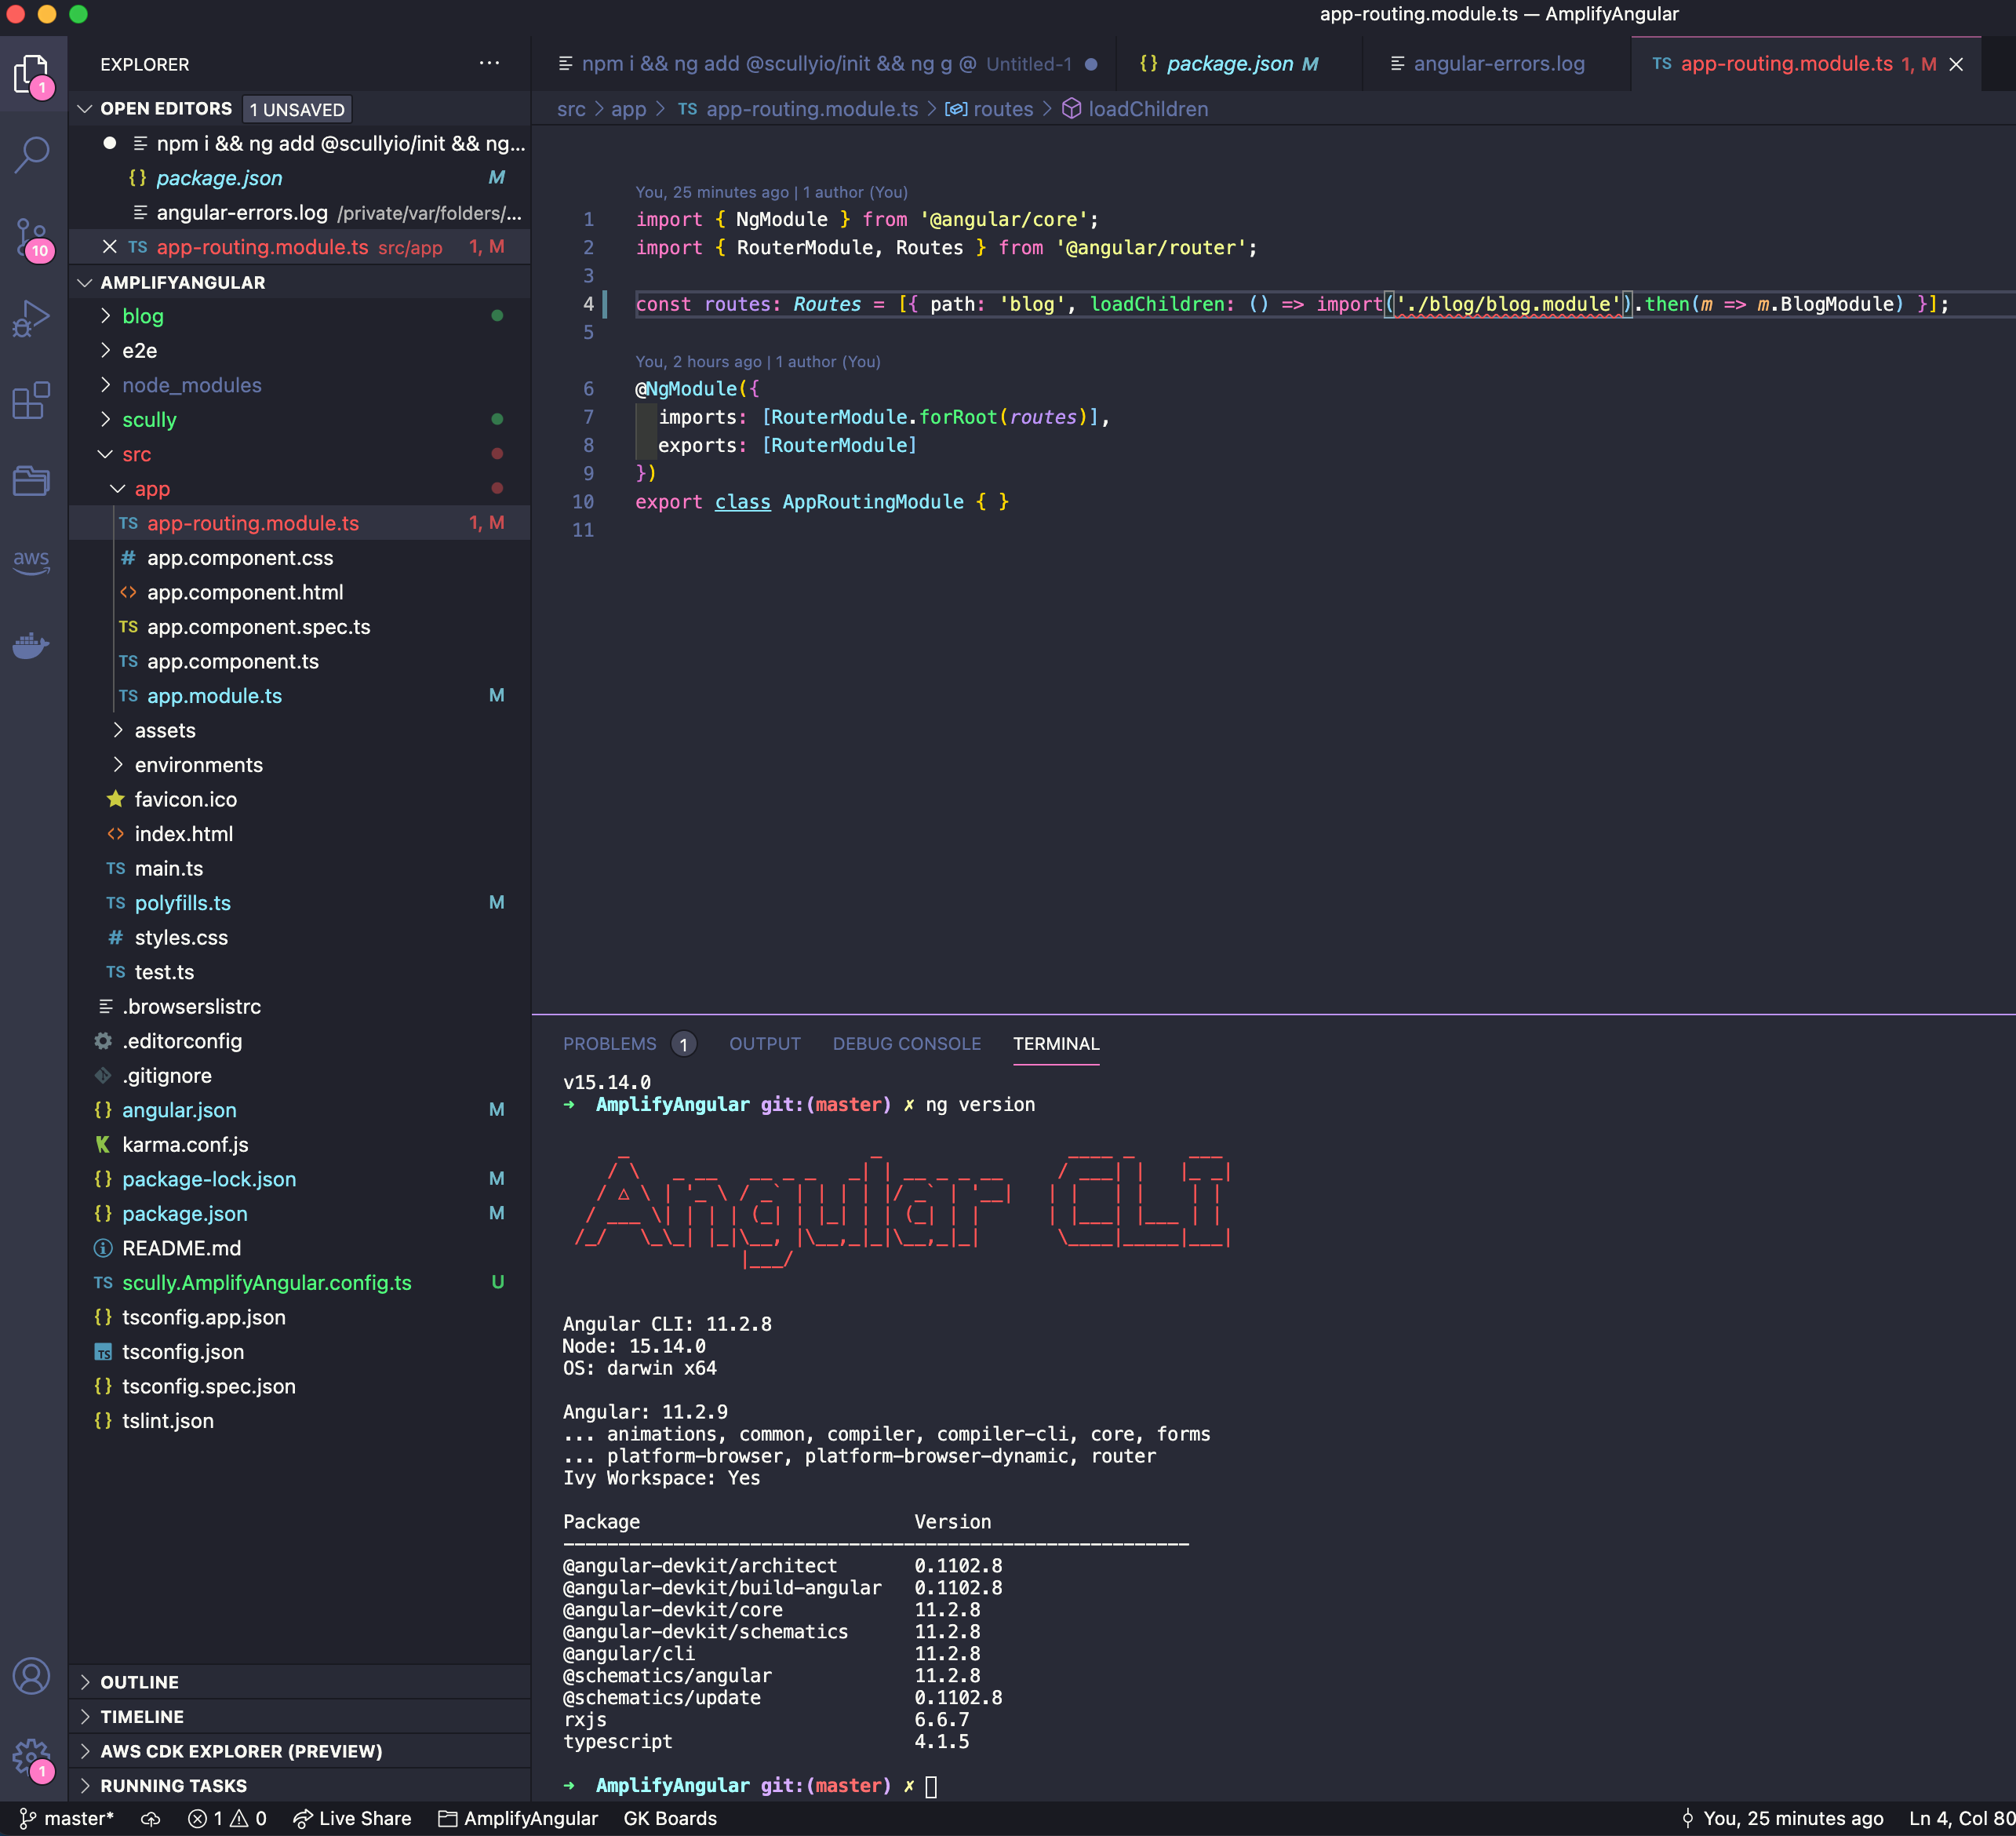Toggle breakpoint-style dot on blog folder marker
Viewport: 2016px width, 1836px height.
point(497,316)
